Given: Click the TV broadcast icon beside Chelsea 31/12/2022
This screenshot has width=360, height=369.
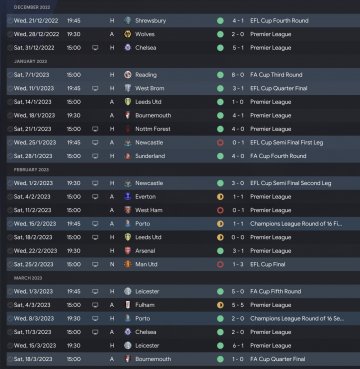Looking at the screenshot, I should [x=95, y=48].
